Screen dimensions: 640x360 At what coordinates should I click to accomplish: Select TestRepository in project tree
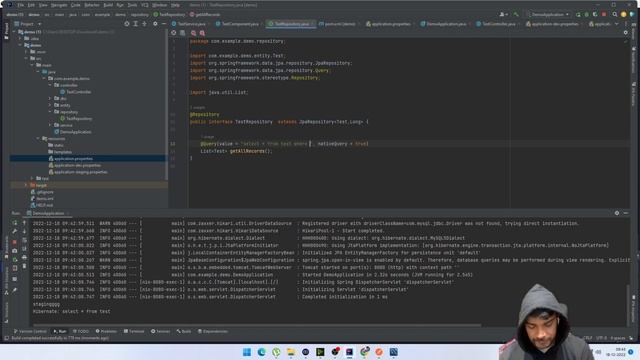pos(76,119)
